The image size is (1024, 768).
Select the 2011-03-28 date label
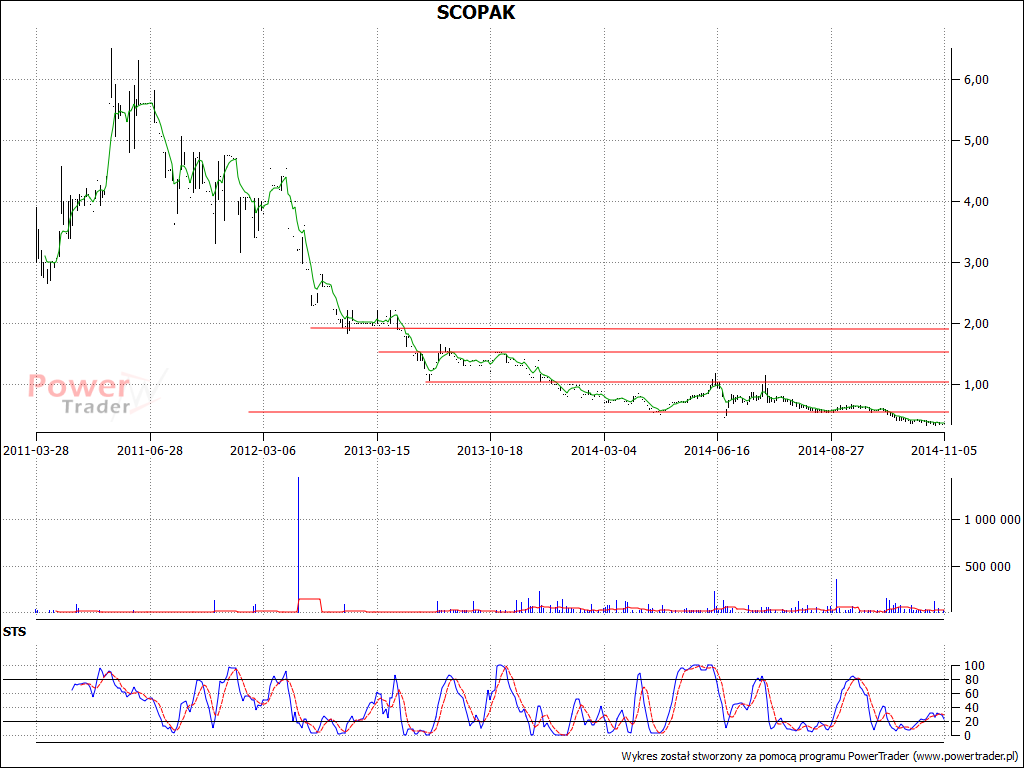click(x=36, y=451)
